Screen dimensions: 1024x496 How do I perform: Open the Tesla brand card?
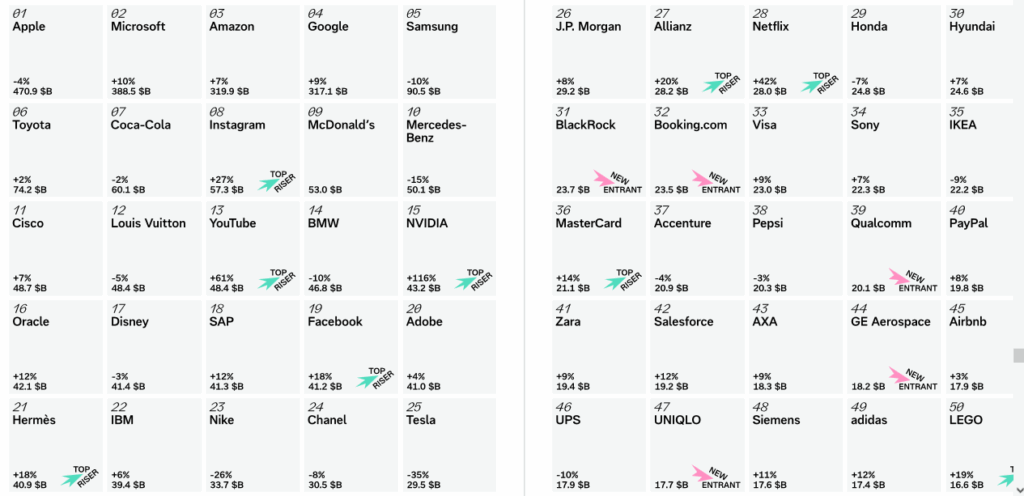[x=449, y=444]
